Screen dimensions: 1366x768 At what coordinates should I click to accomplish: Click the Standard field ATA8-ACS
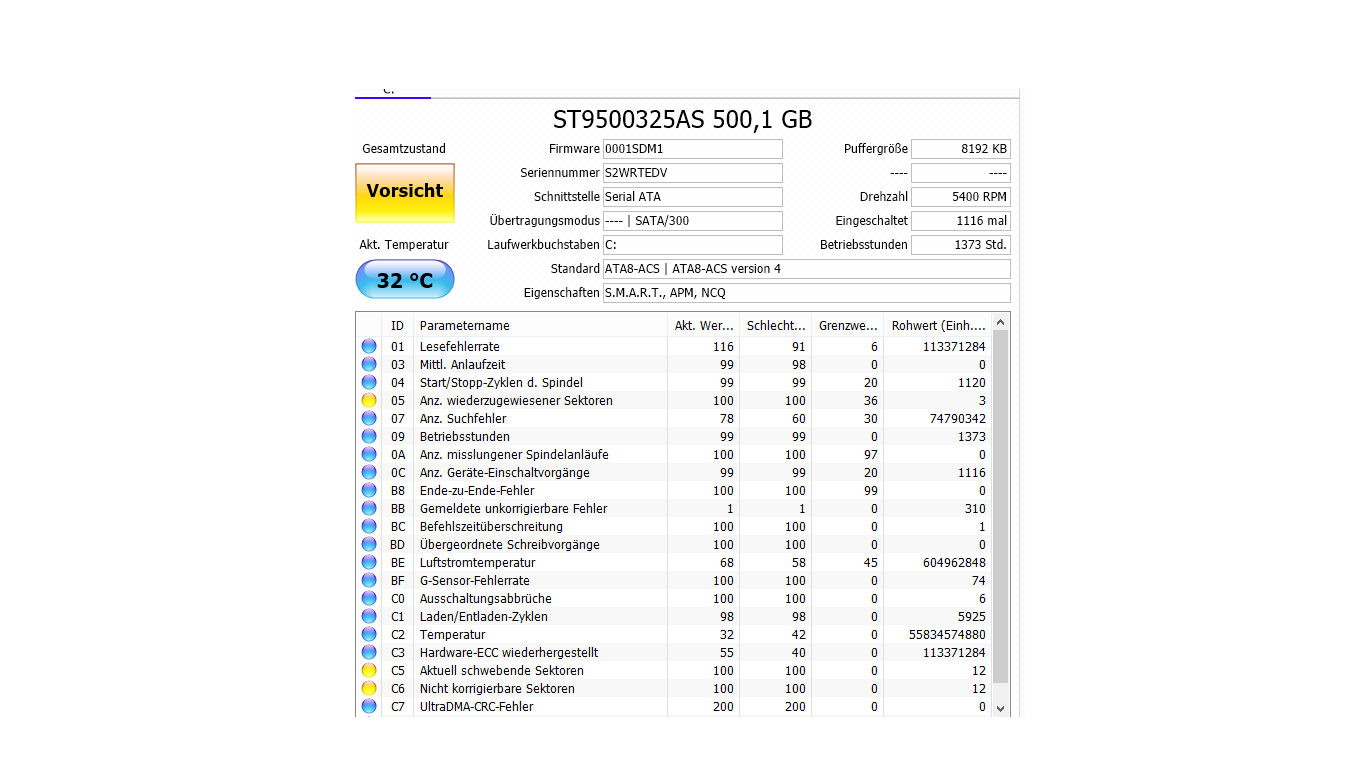click(x=806, y=269)
